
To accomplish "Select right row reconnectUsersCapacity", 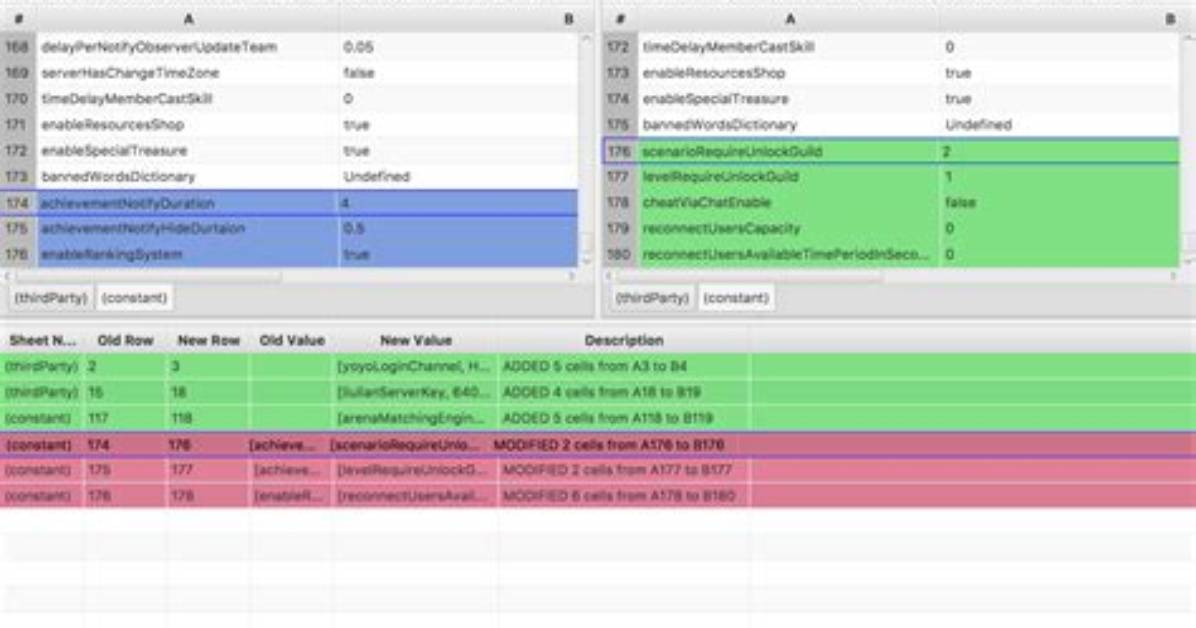I will [891, 228].
